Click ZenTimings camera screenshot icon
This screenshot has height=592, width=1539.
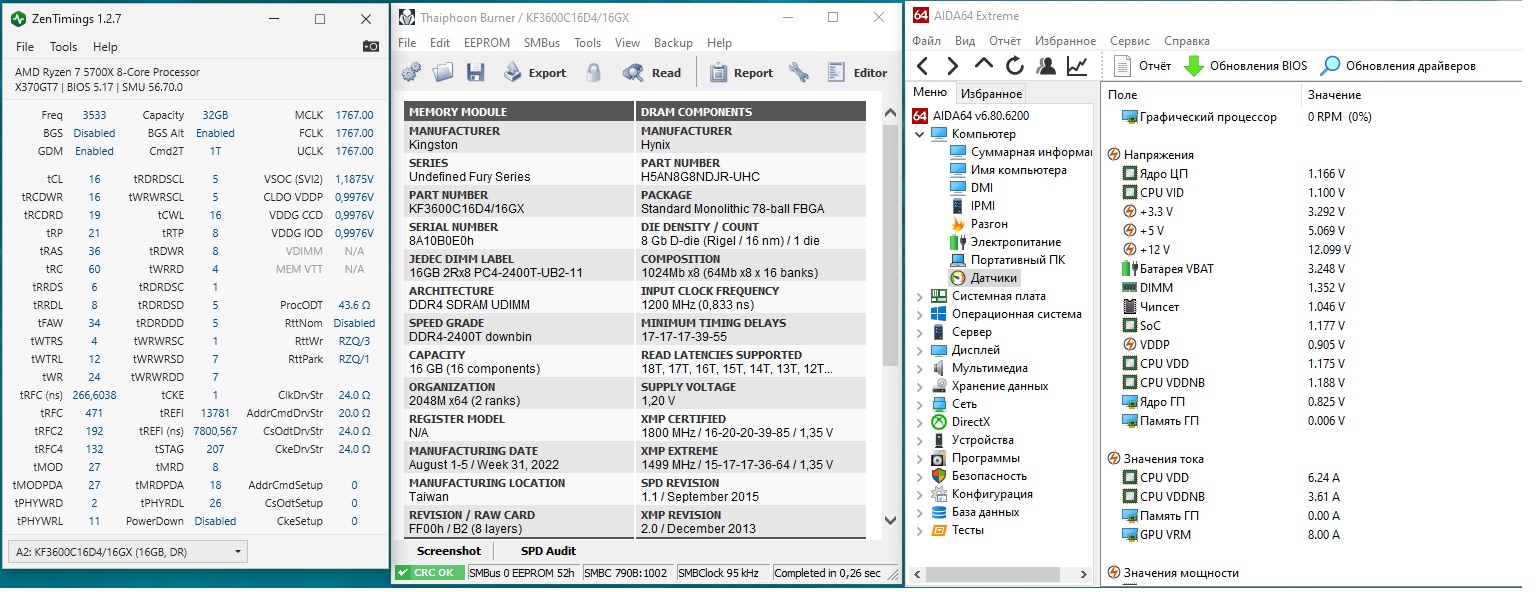[371, 47]
